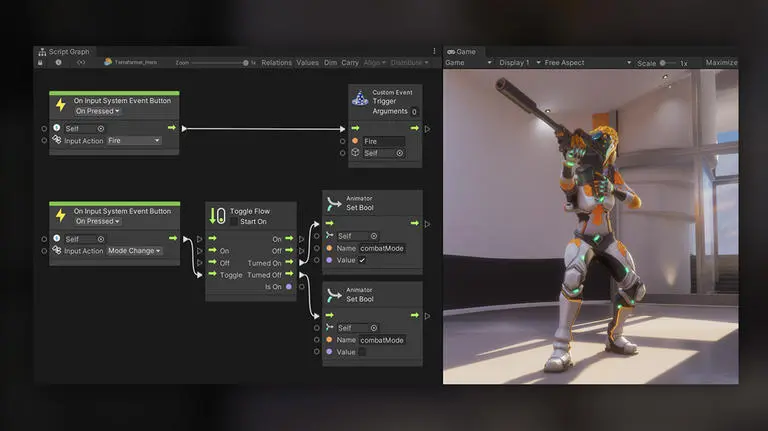The image size is (768, 431).
Task: Switch to the Game tab
Action: [461, 51]
